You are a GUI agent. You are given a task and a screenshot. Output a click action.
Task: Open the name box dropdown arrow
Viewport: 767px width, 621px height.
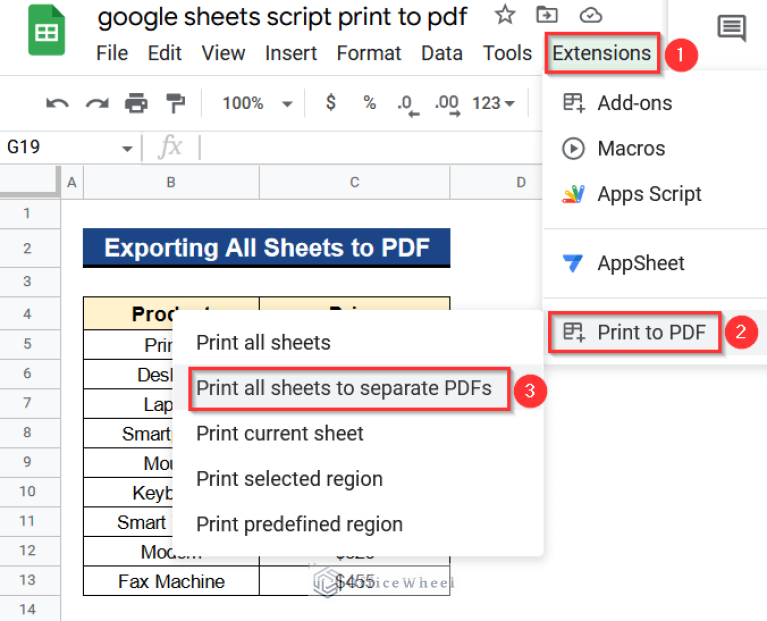(x=127, y=148)
